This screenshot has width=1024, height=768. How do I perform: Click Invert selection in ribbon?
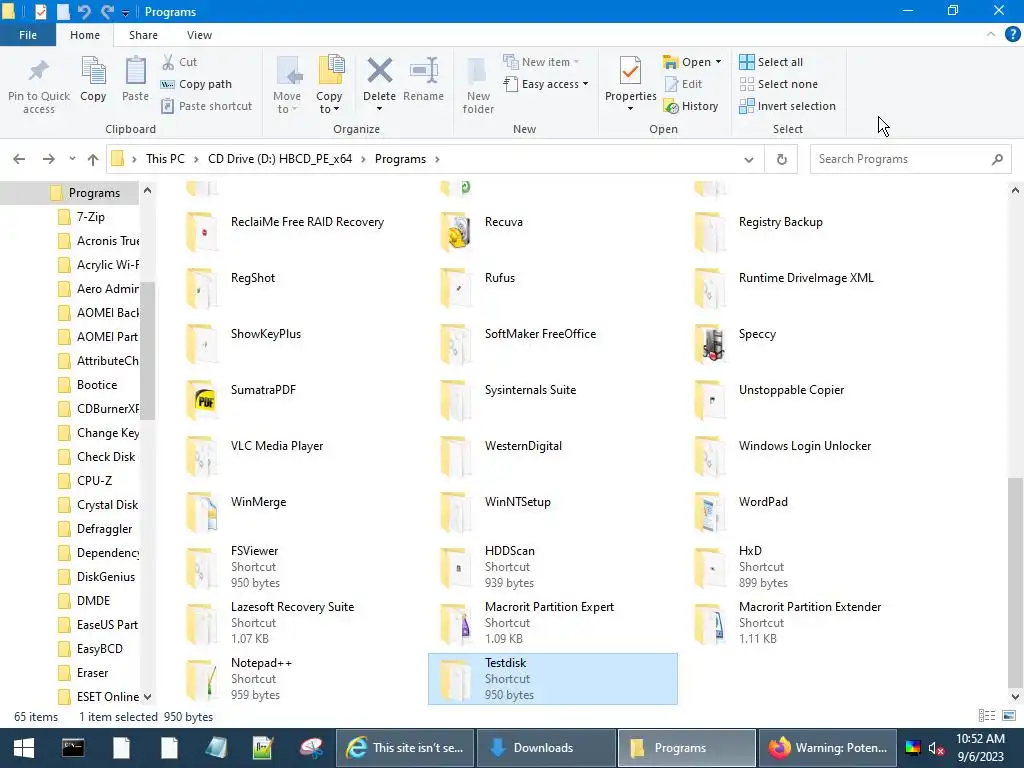click(787, 106)
